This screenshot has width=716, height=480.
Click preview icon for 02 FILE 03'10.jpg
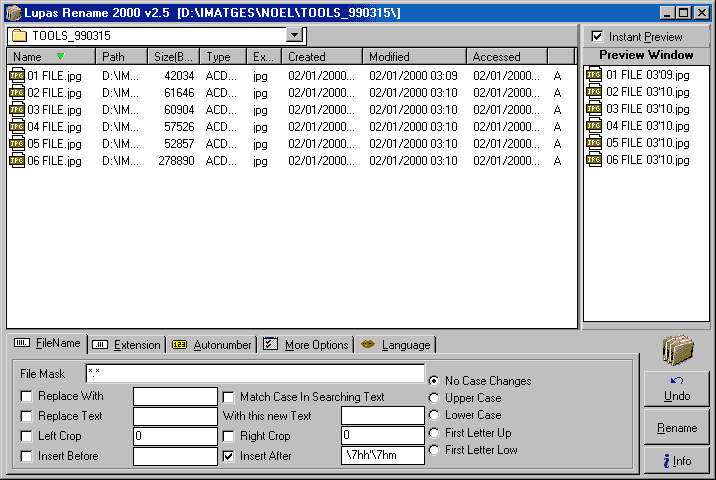[594, 92]
